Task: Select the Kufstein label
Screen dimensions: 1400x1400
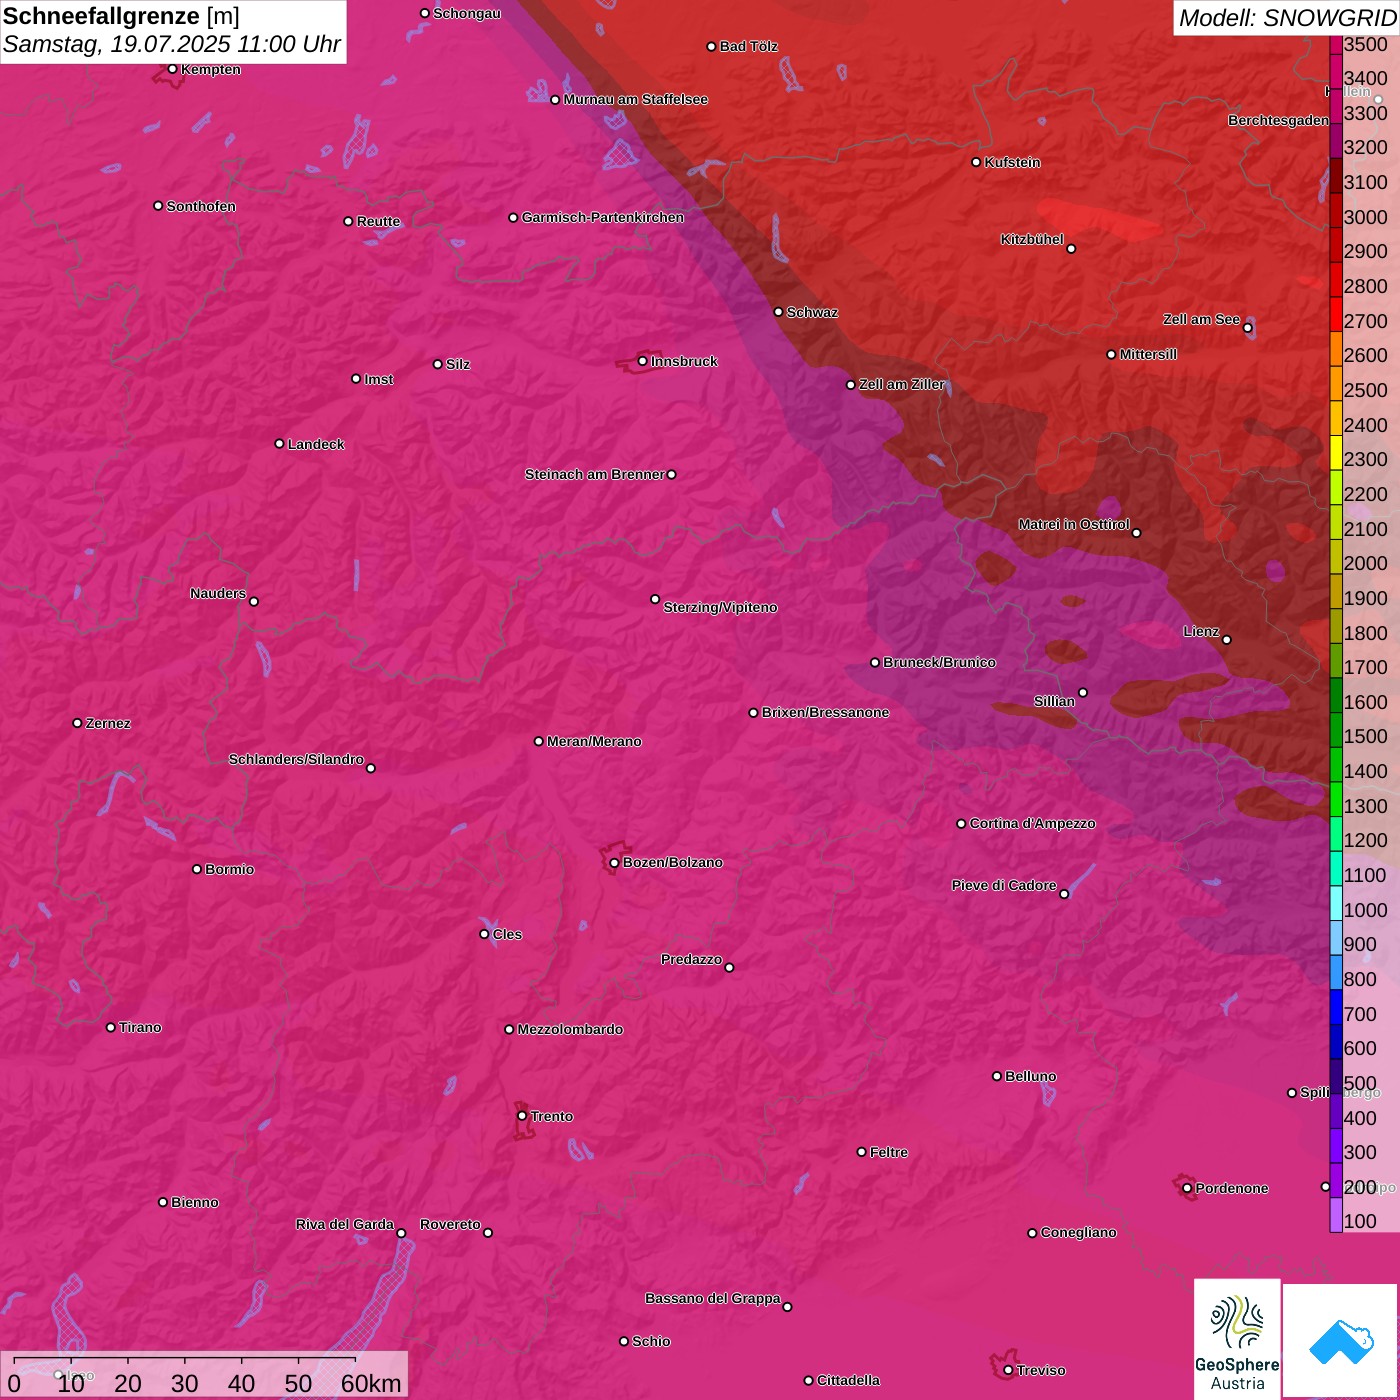Action: [x=1012, y=162]
